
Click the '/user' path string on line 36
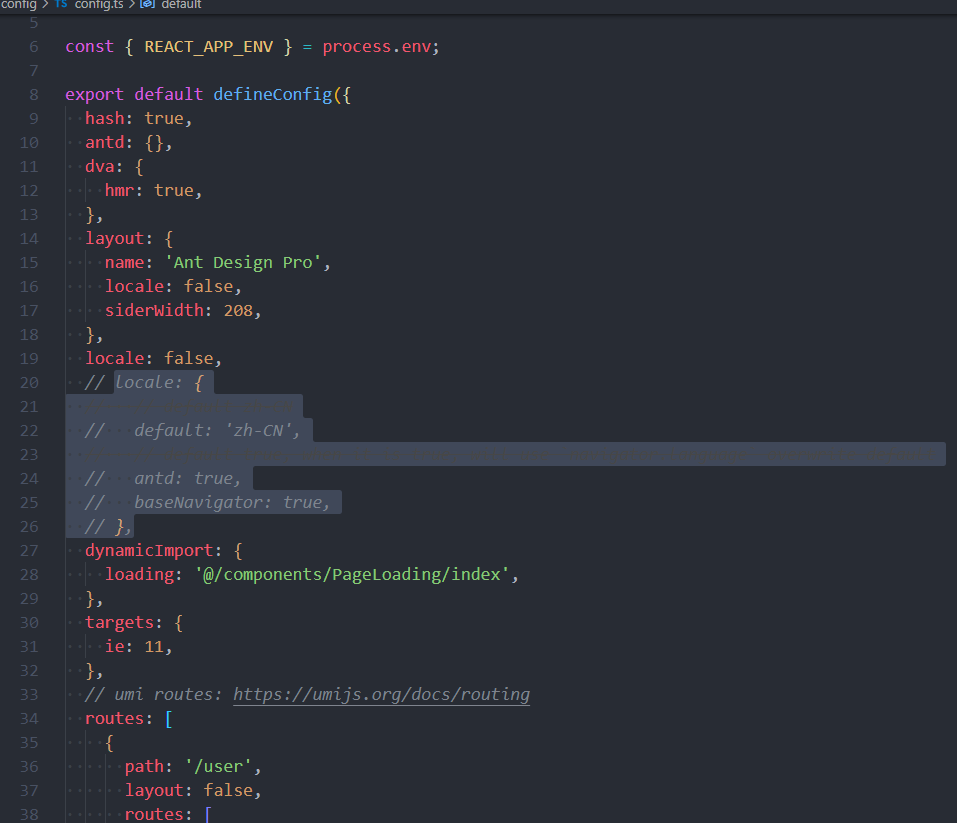(217, 766)
